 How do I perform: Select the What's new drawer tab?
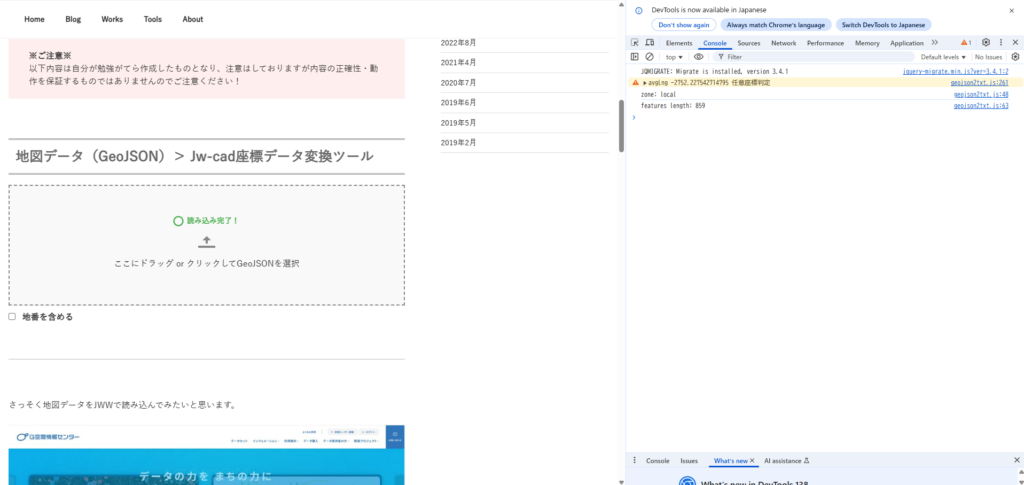(731, 461)
